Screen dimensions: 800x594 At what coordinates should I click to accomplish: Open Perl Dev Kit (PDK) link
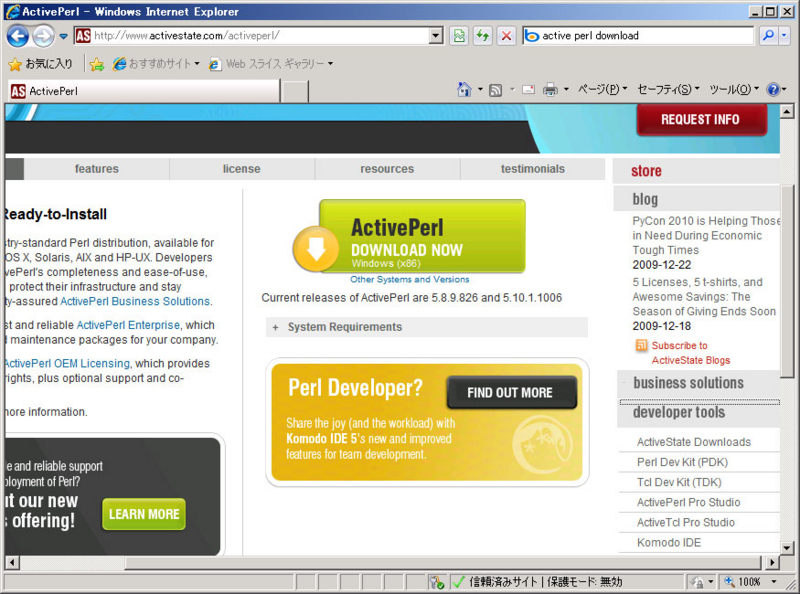click(682, 462)
